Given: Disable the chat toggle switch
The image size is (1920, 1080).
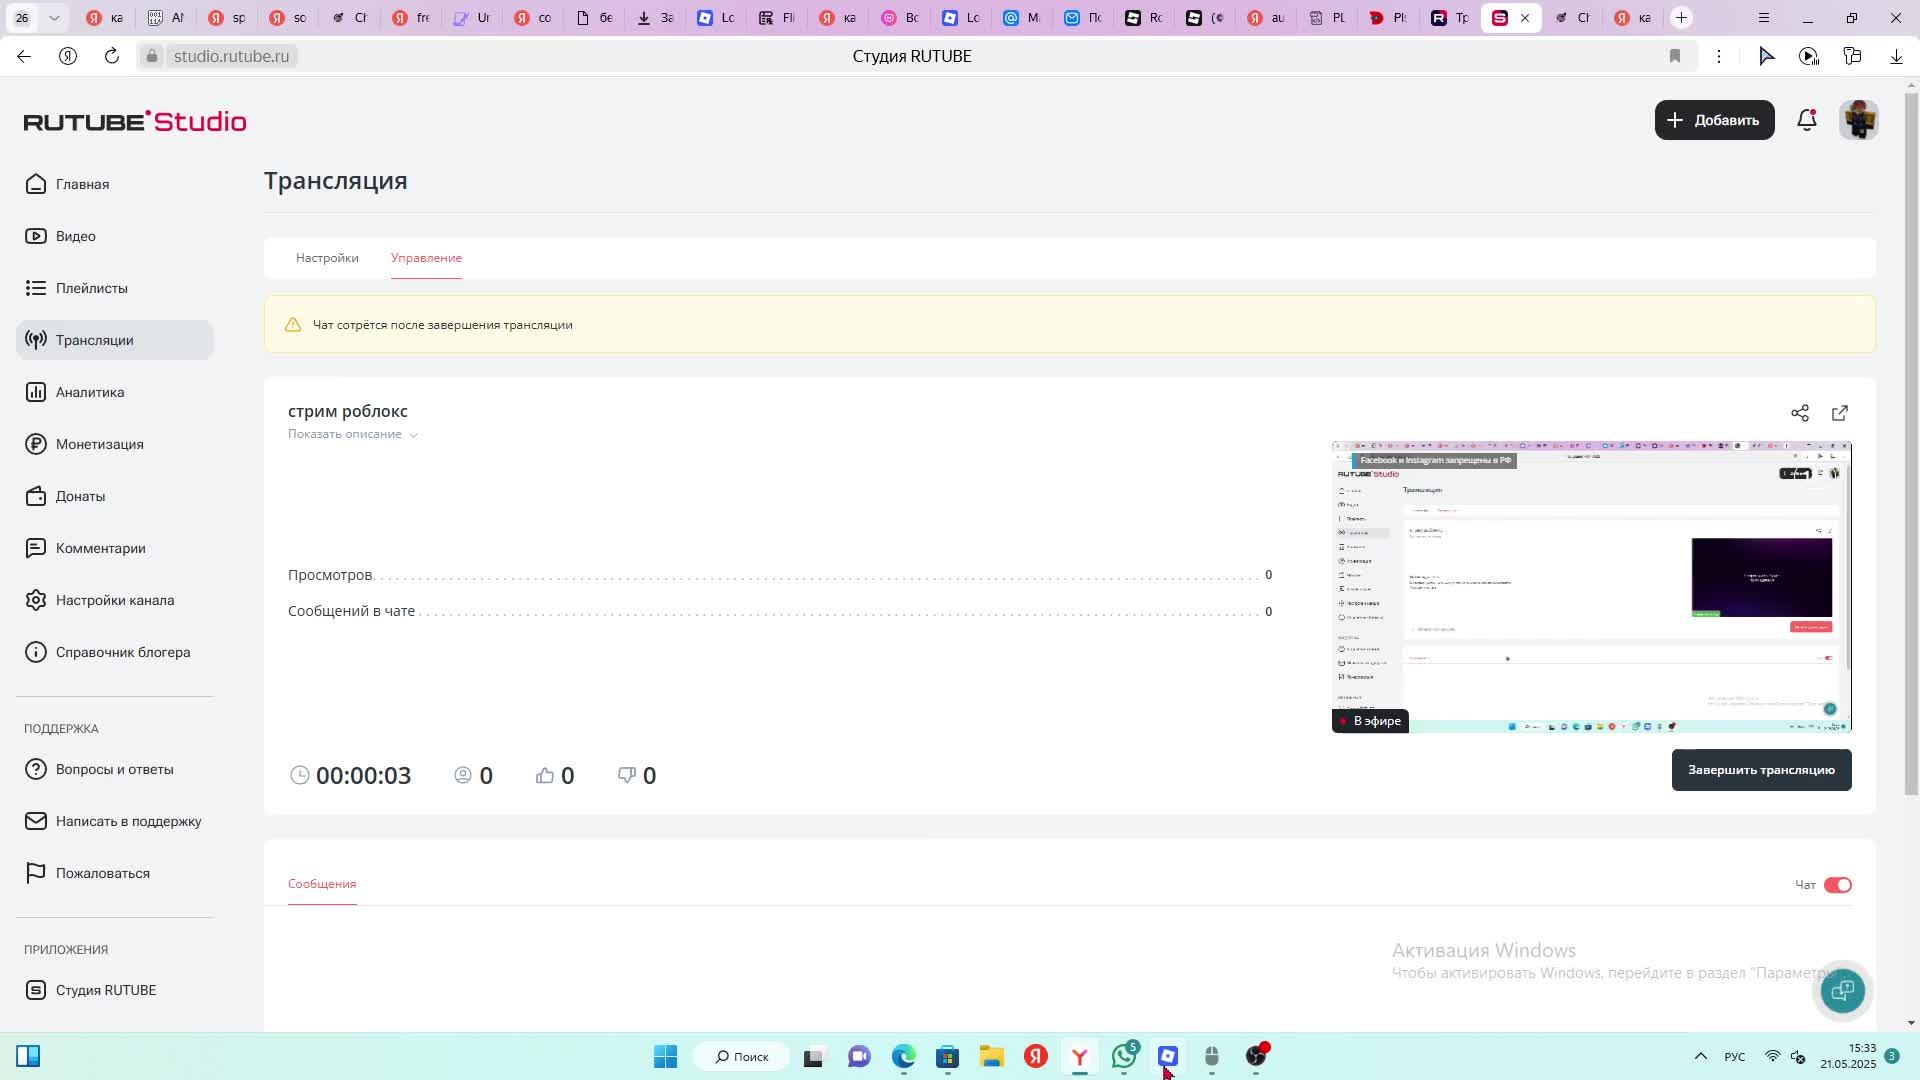Looking at the screenshot, I should [x=1838, y=885].
